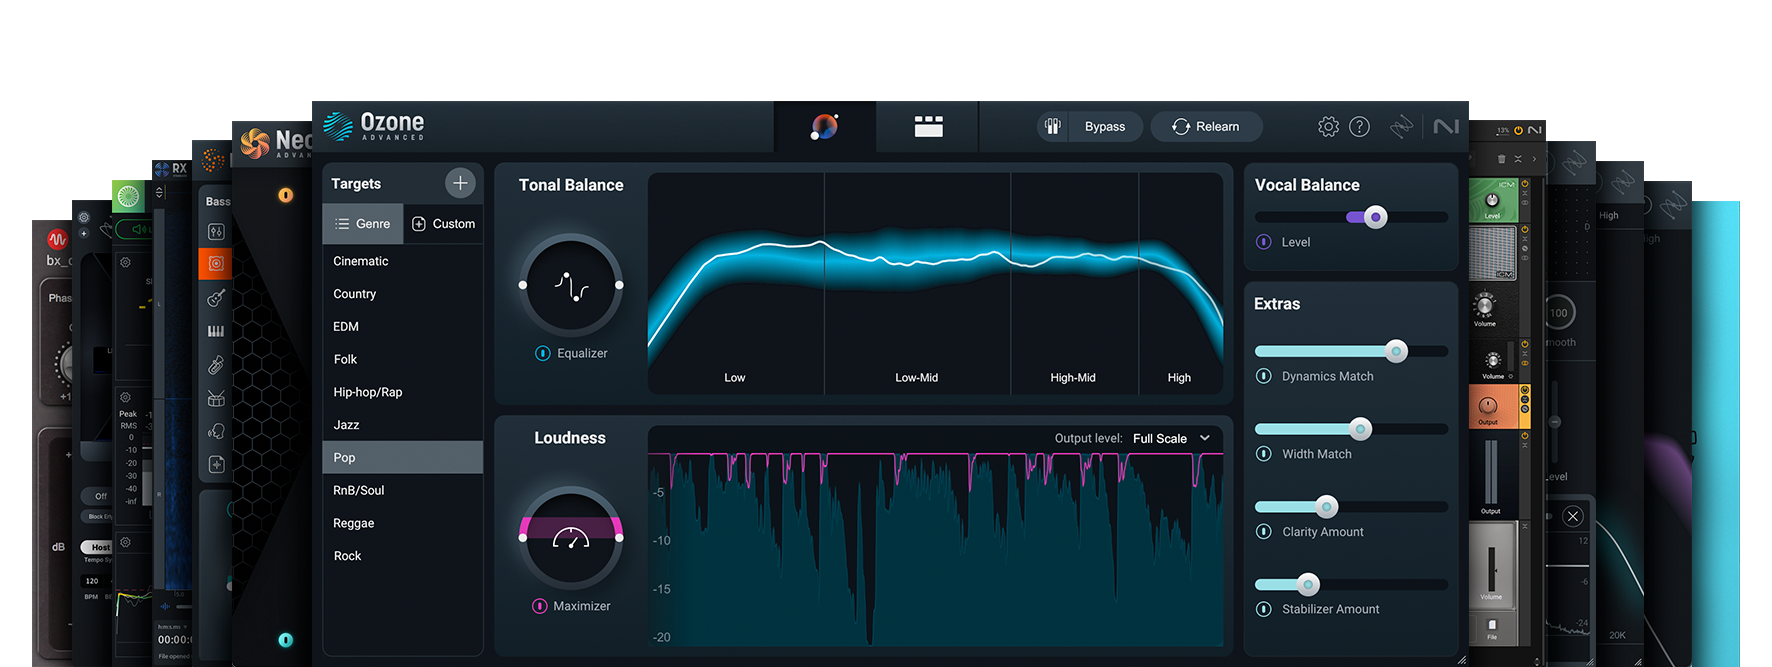The image size is (1772, 667).
Task: Toggle Width Match power button
Action: [x=1264, y=454]
